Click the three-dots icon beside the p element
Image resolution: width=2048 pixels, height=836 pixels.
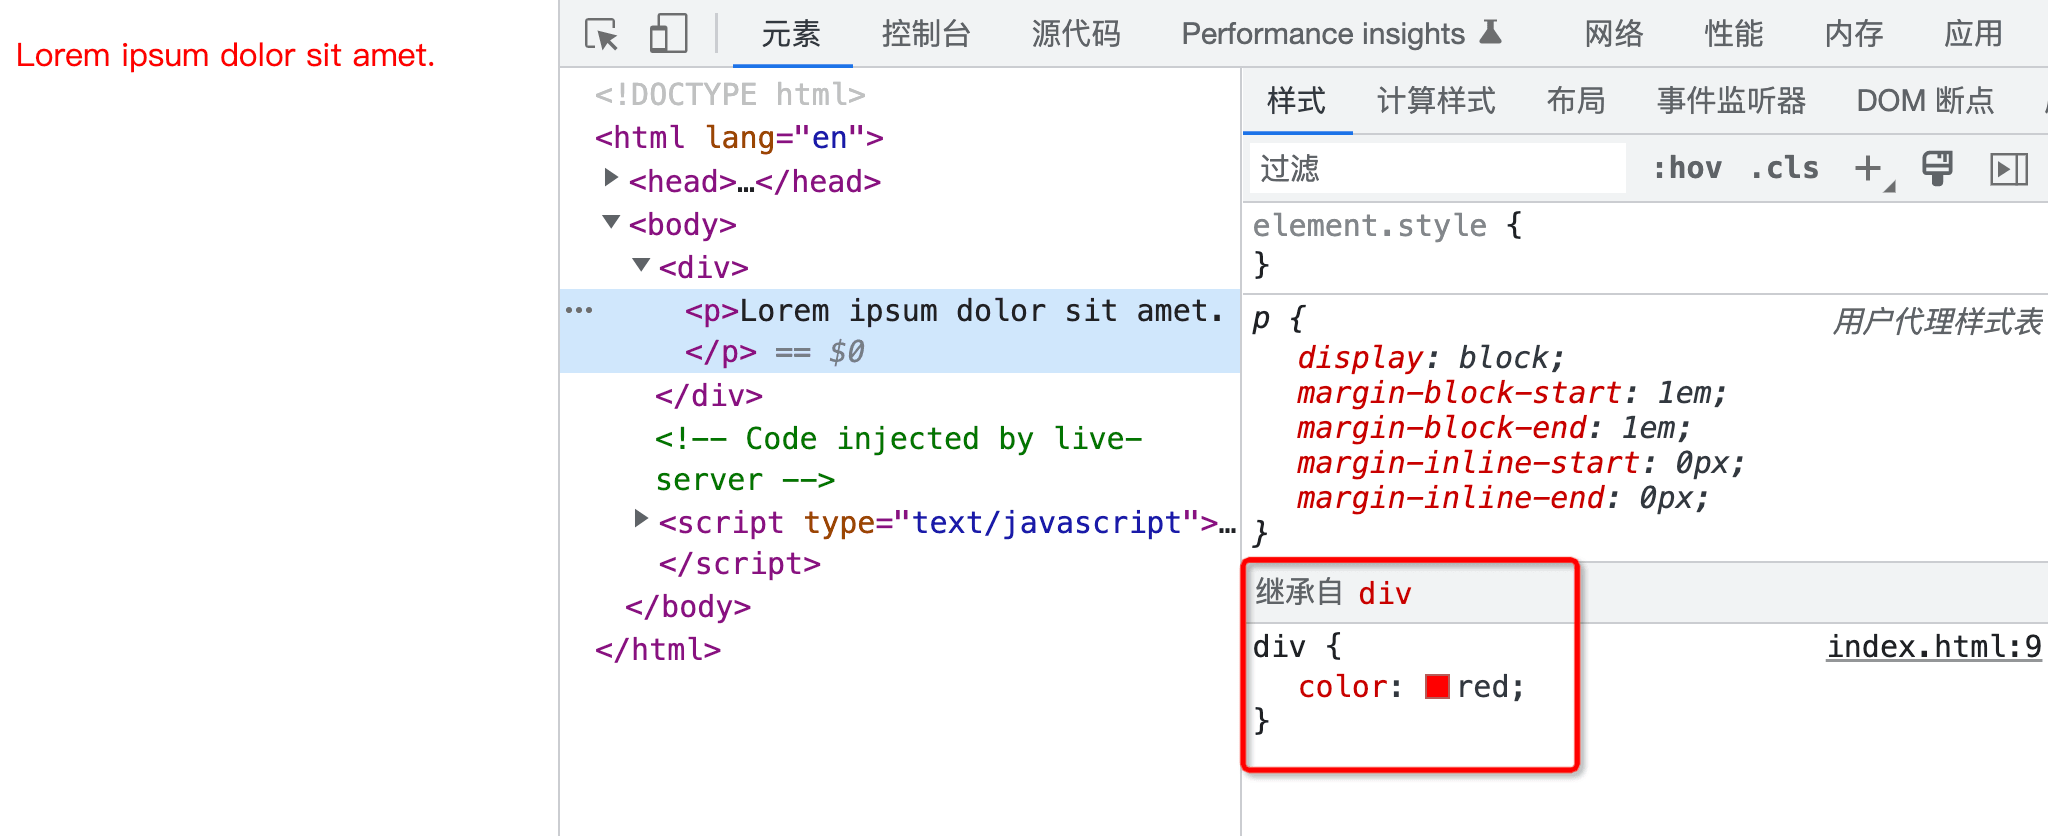pyautogui.click(x=579, y=311)
